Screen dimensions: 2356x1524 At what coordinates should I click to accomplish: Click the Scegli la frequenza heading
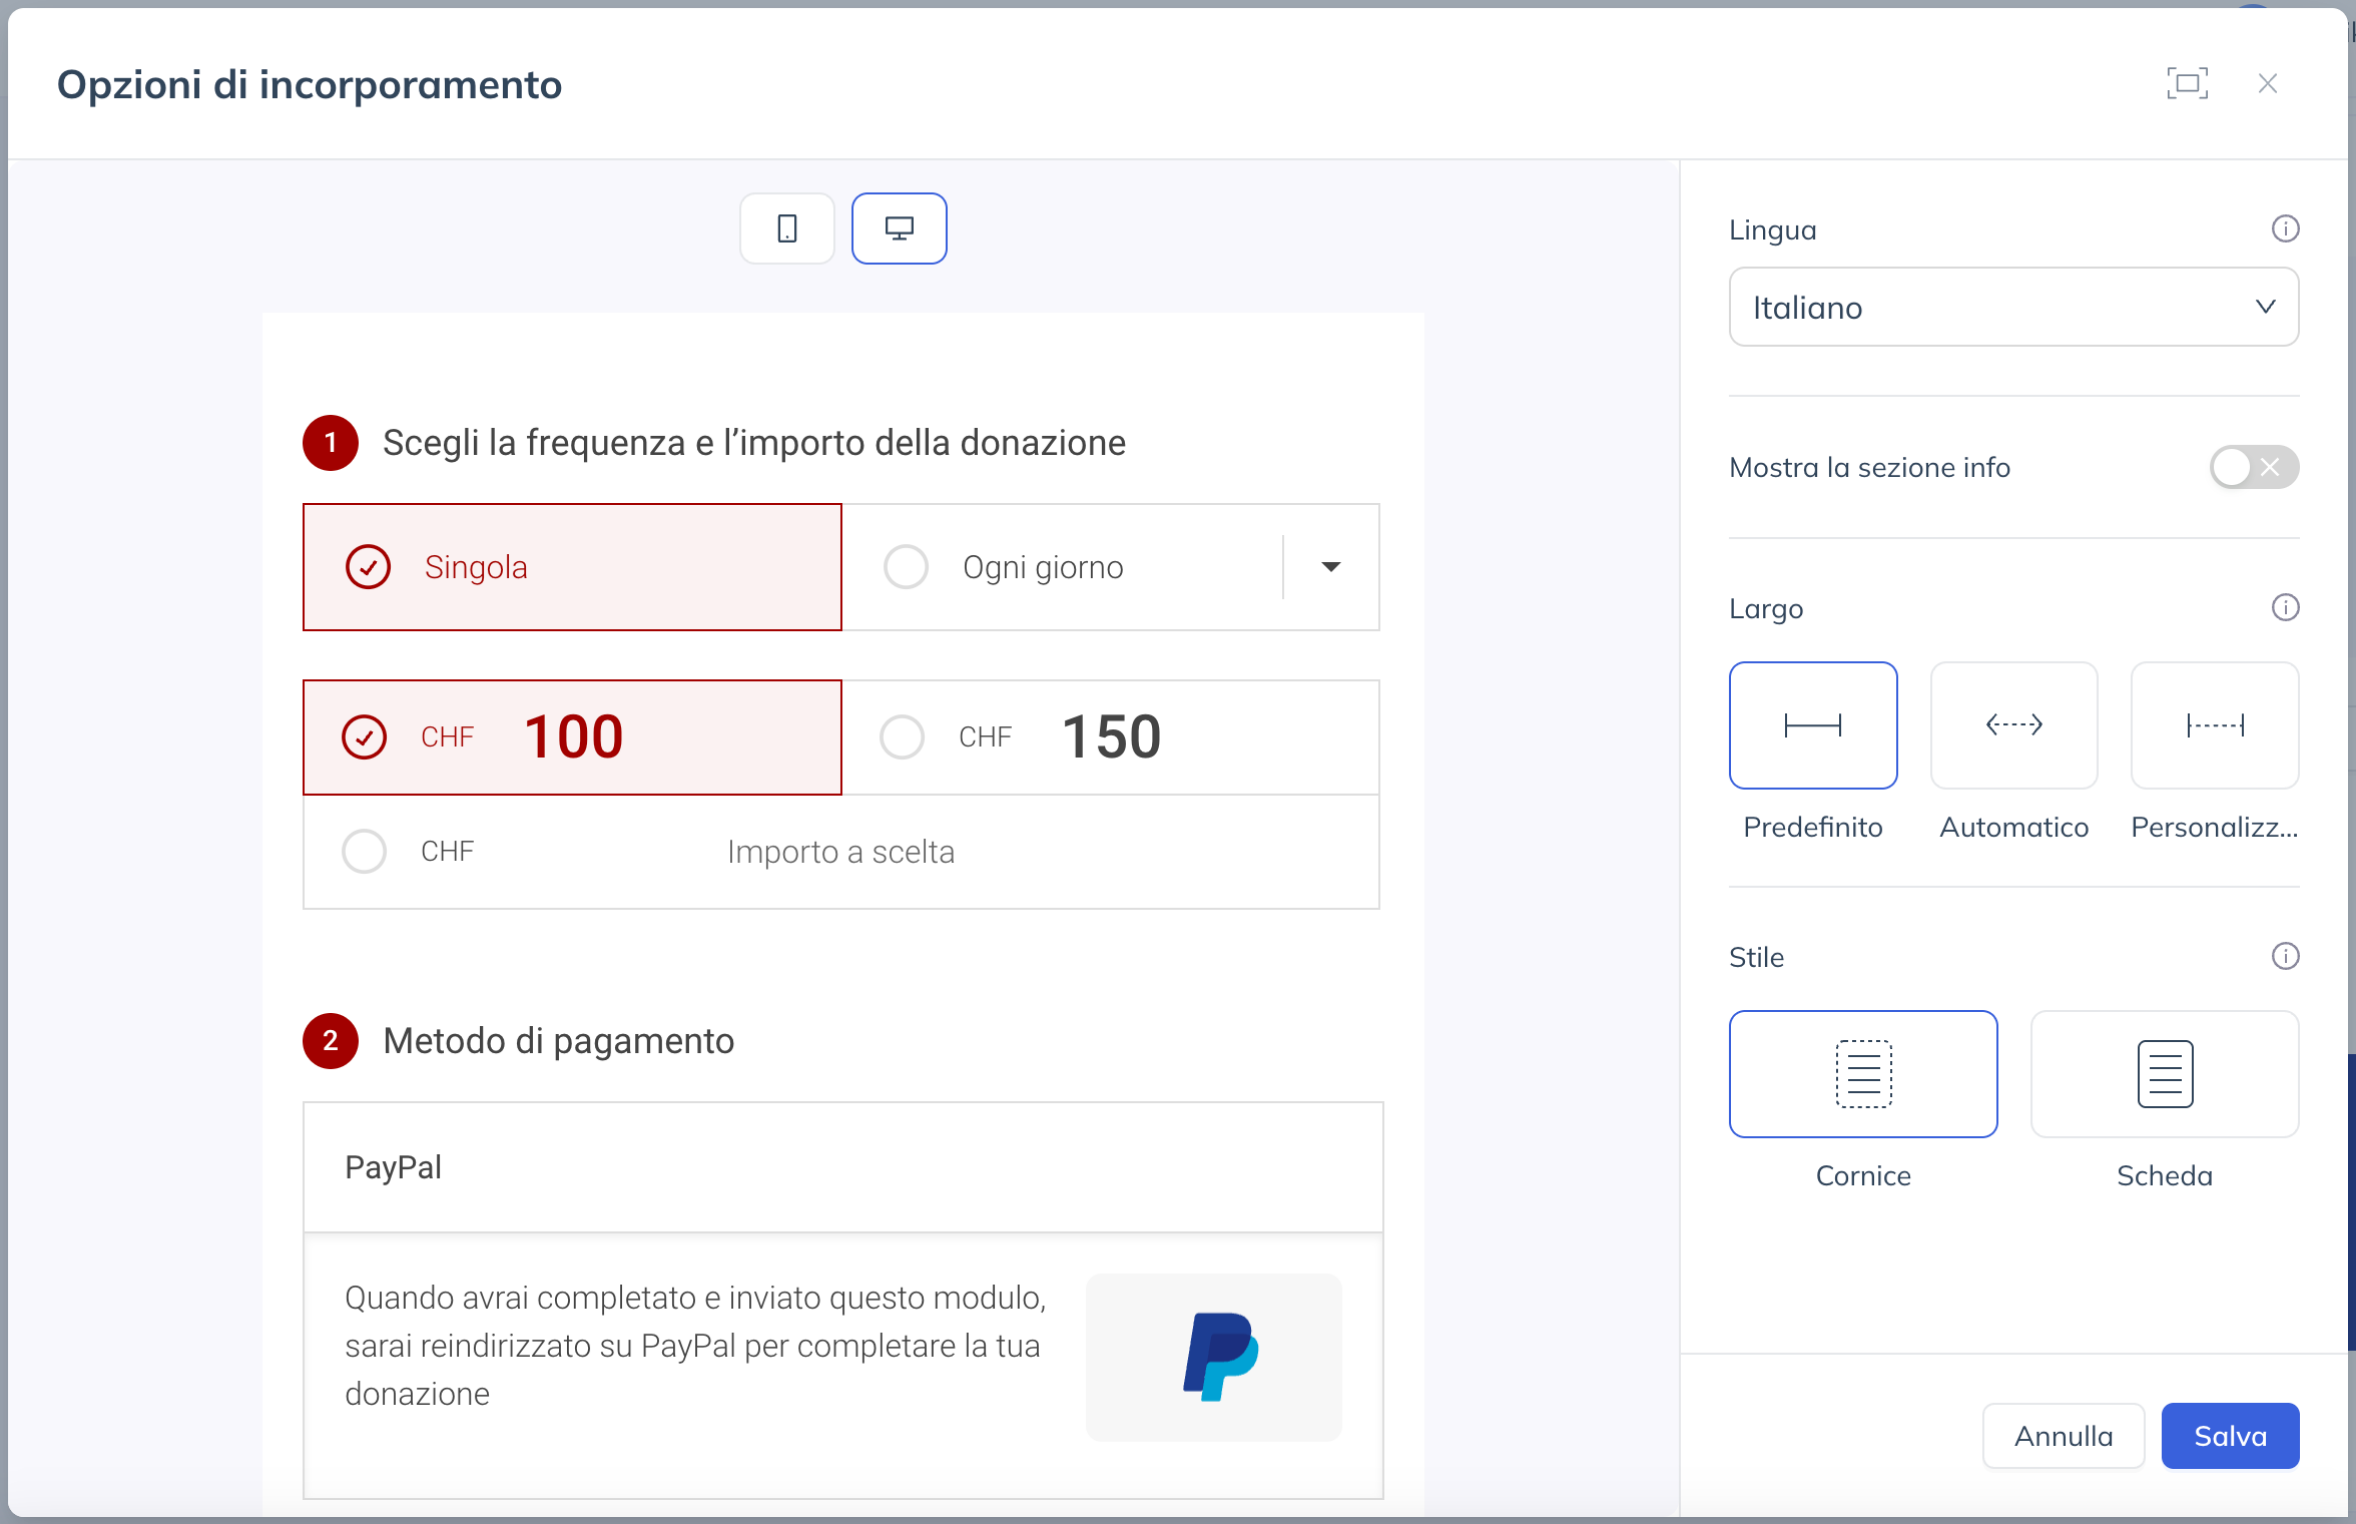coord(754,443)
